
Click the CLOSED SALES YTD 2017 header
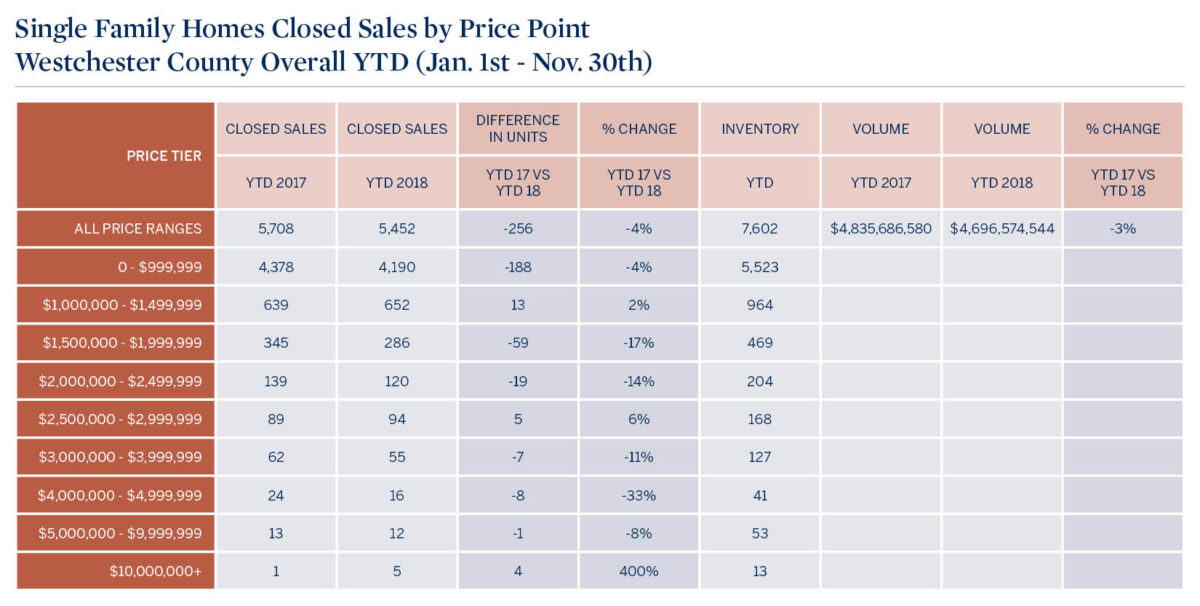[276, 129]
